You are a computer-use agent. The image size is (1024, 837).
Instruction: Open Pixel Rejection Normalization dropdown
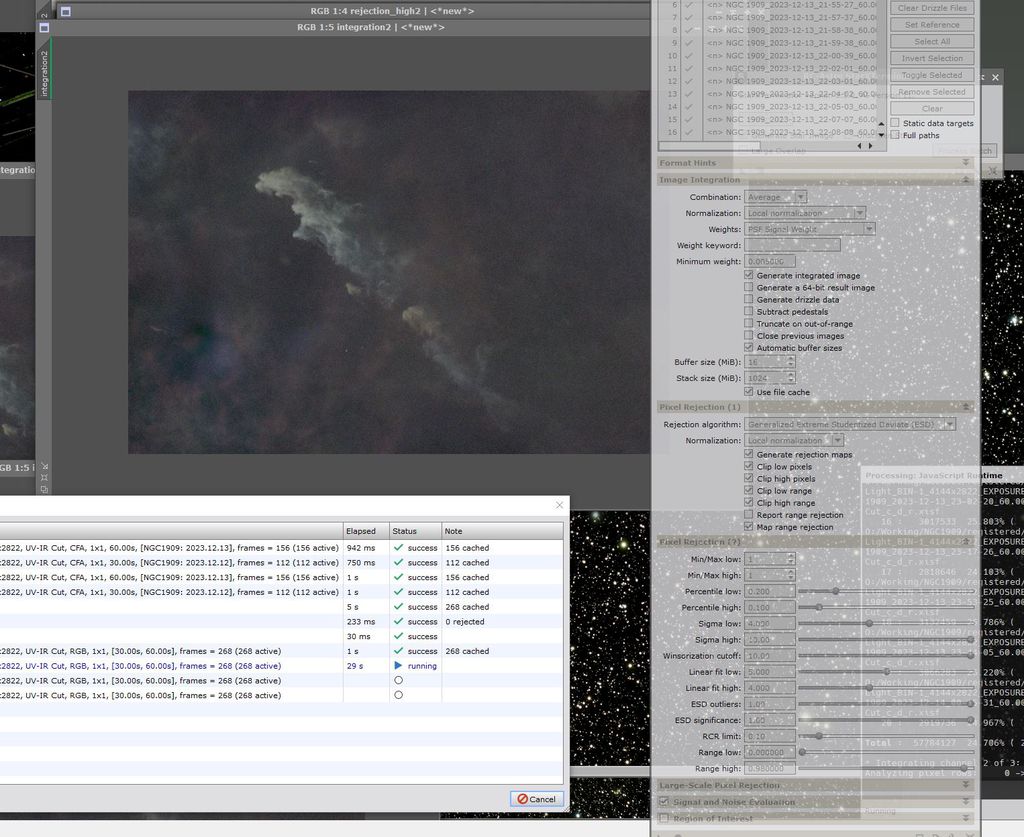pos(793,441)
